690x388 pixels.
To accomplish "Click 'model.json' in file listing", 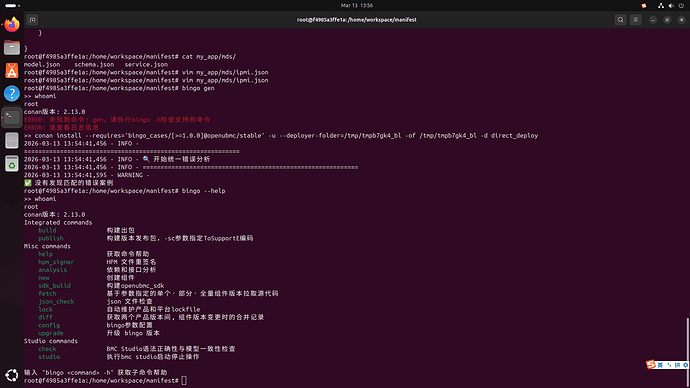I will 42,64.
